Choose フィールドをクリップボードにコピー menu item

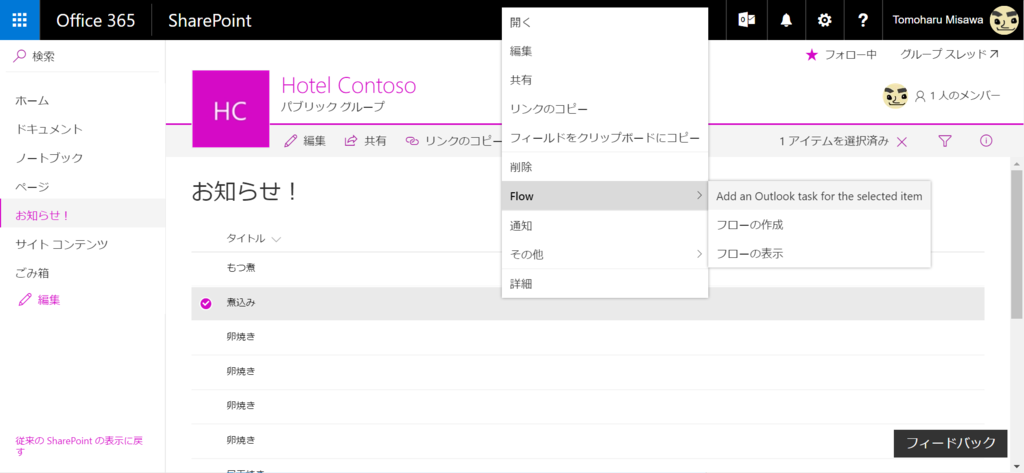click(x=605, y=138)
